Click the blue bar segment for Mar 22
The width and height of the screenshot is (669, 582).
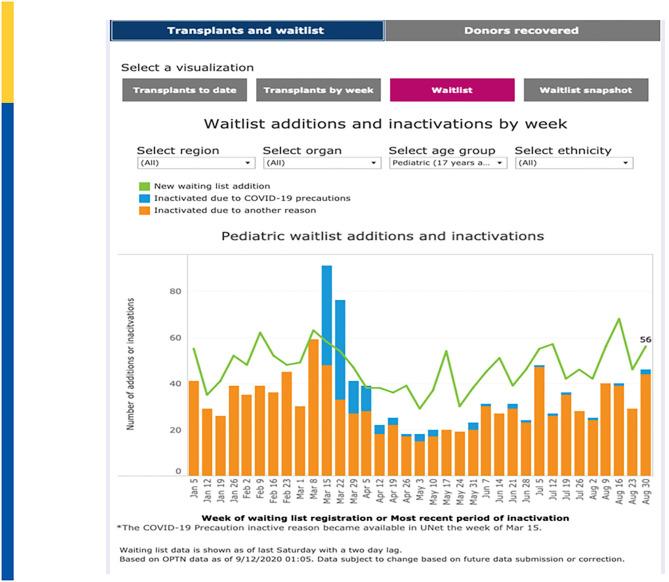click(x=340, y=349)
